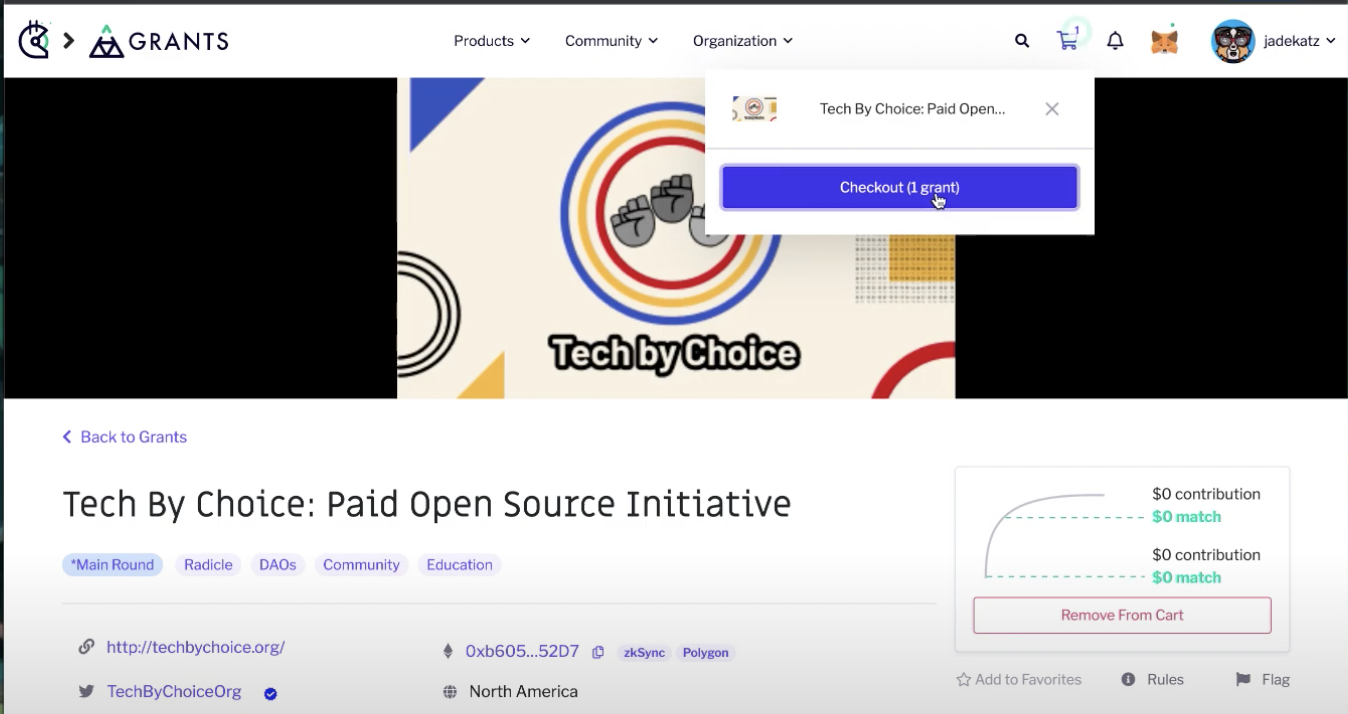Remove Tech By Choice from cart popup

click(1052, 109)
